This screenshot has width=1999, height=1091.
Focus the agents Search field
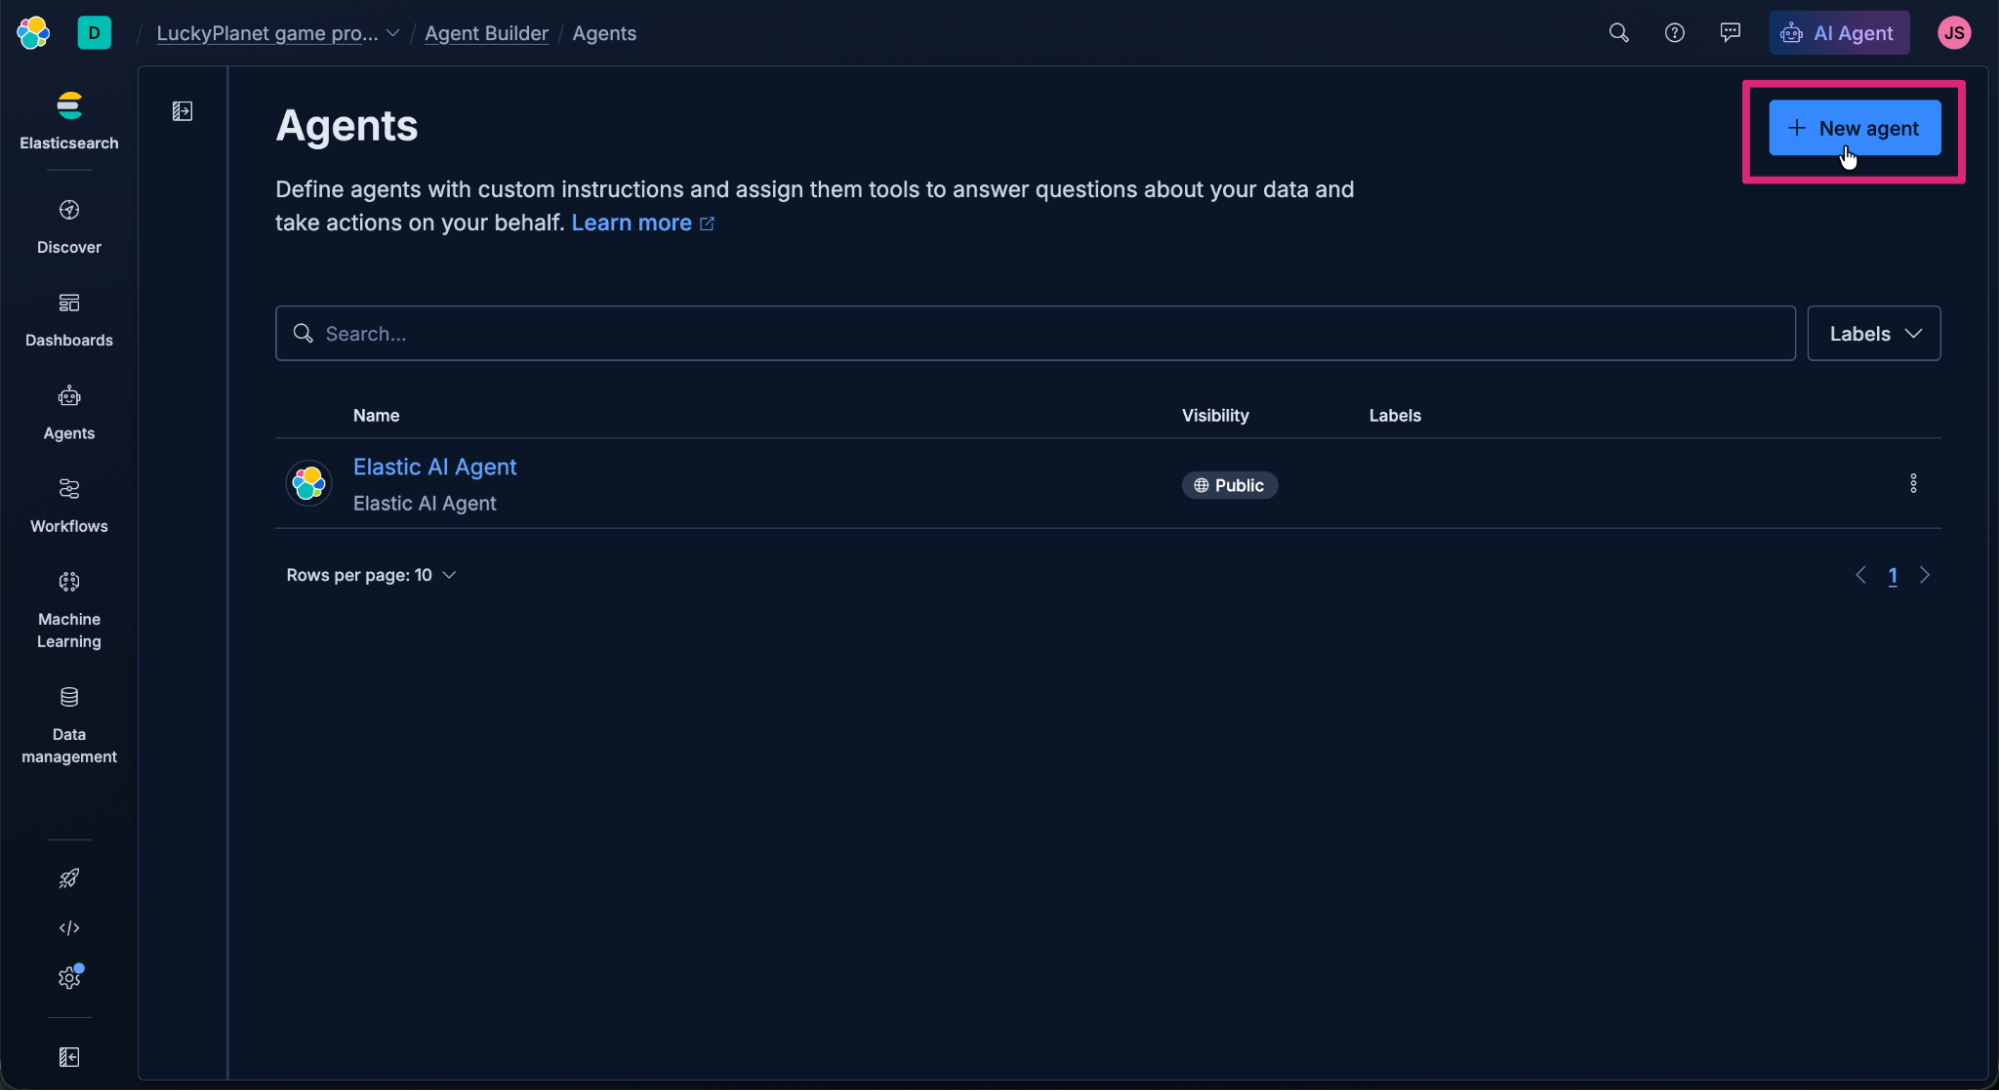point(1035,333)
